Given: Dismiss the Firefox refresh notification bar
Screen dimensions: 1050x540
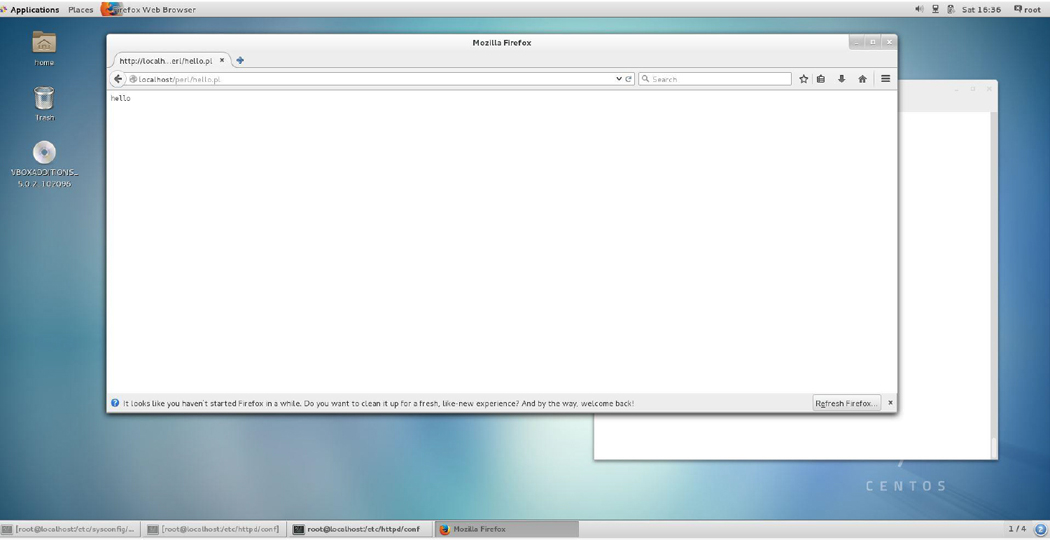Looking at the screenshot, I should pyautogui.click(x=891, y=403).
